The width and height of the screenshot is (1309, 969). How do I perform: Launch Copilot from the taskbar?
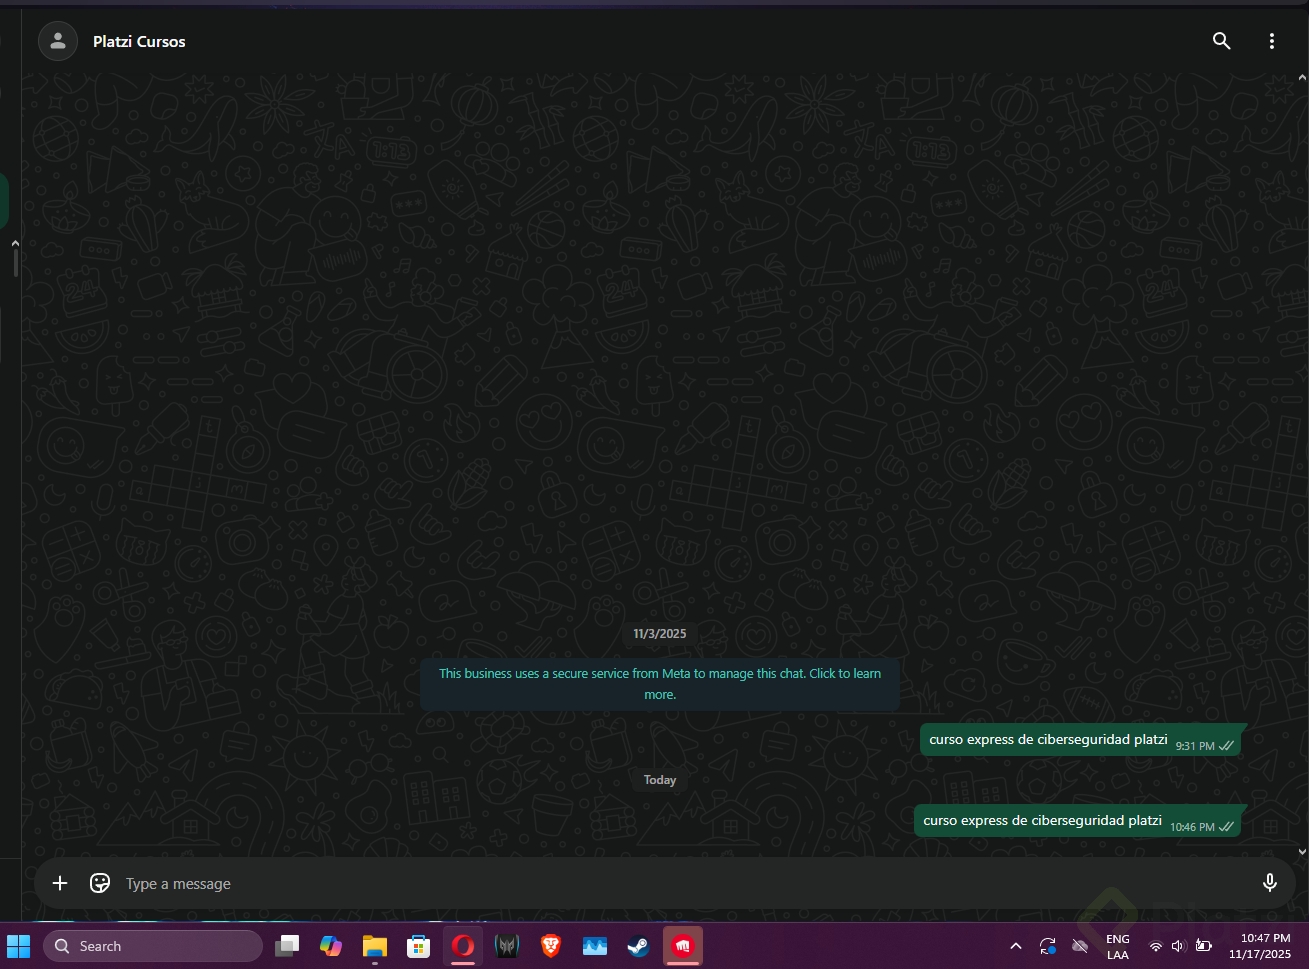tap(331, 946)
